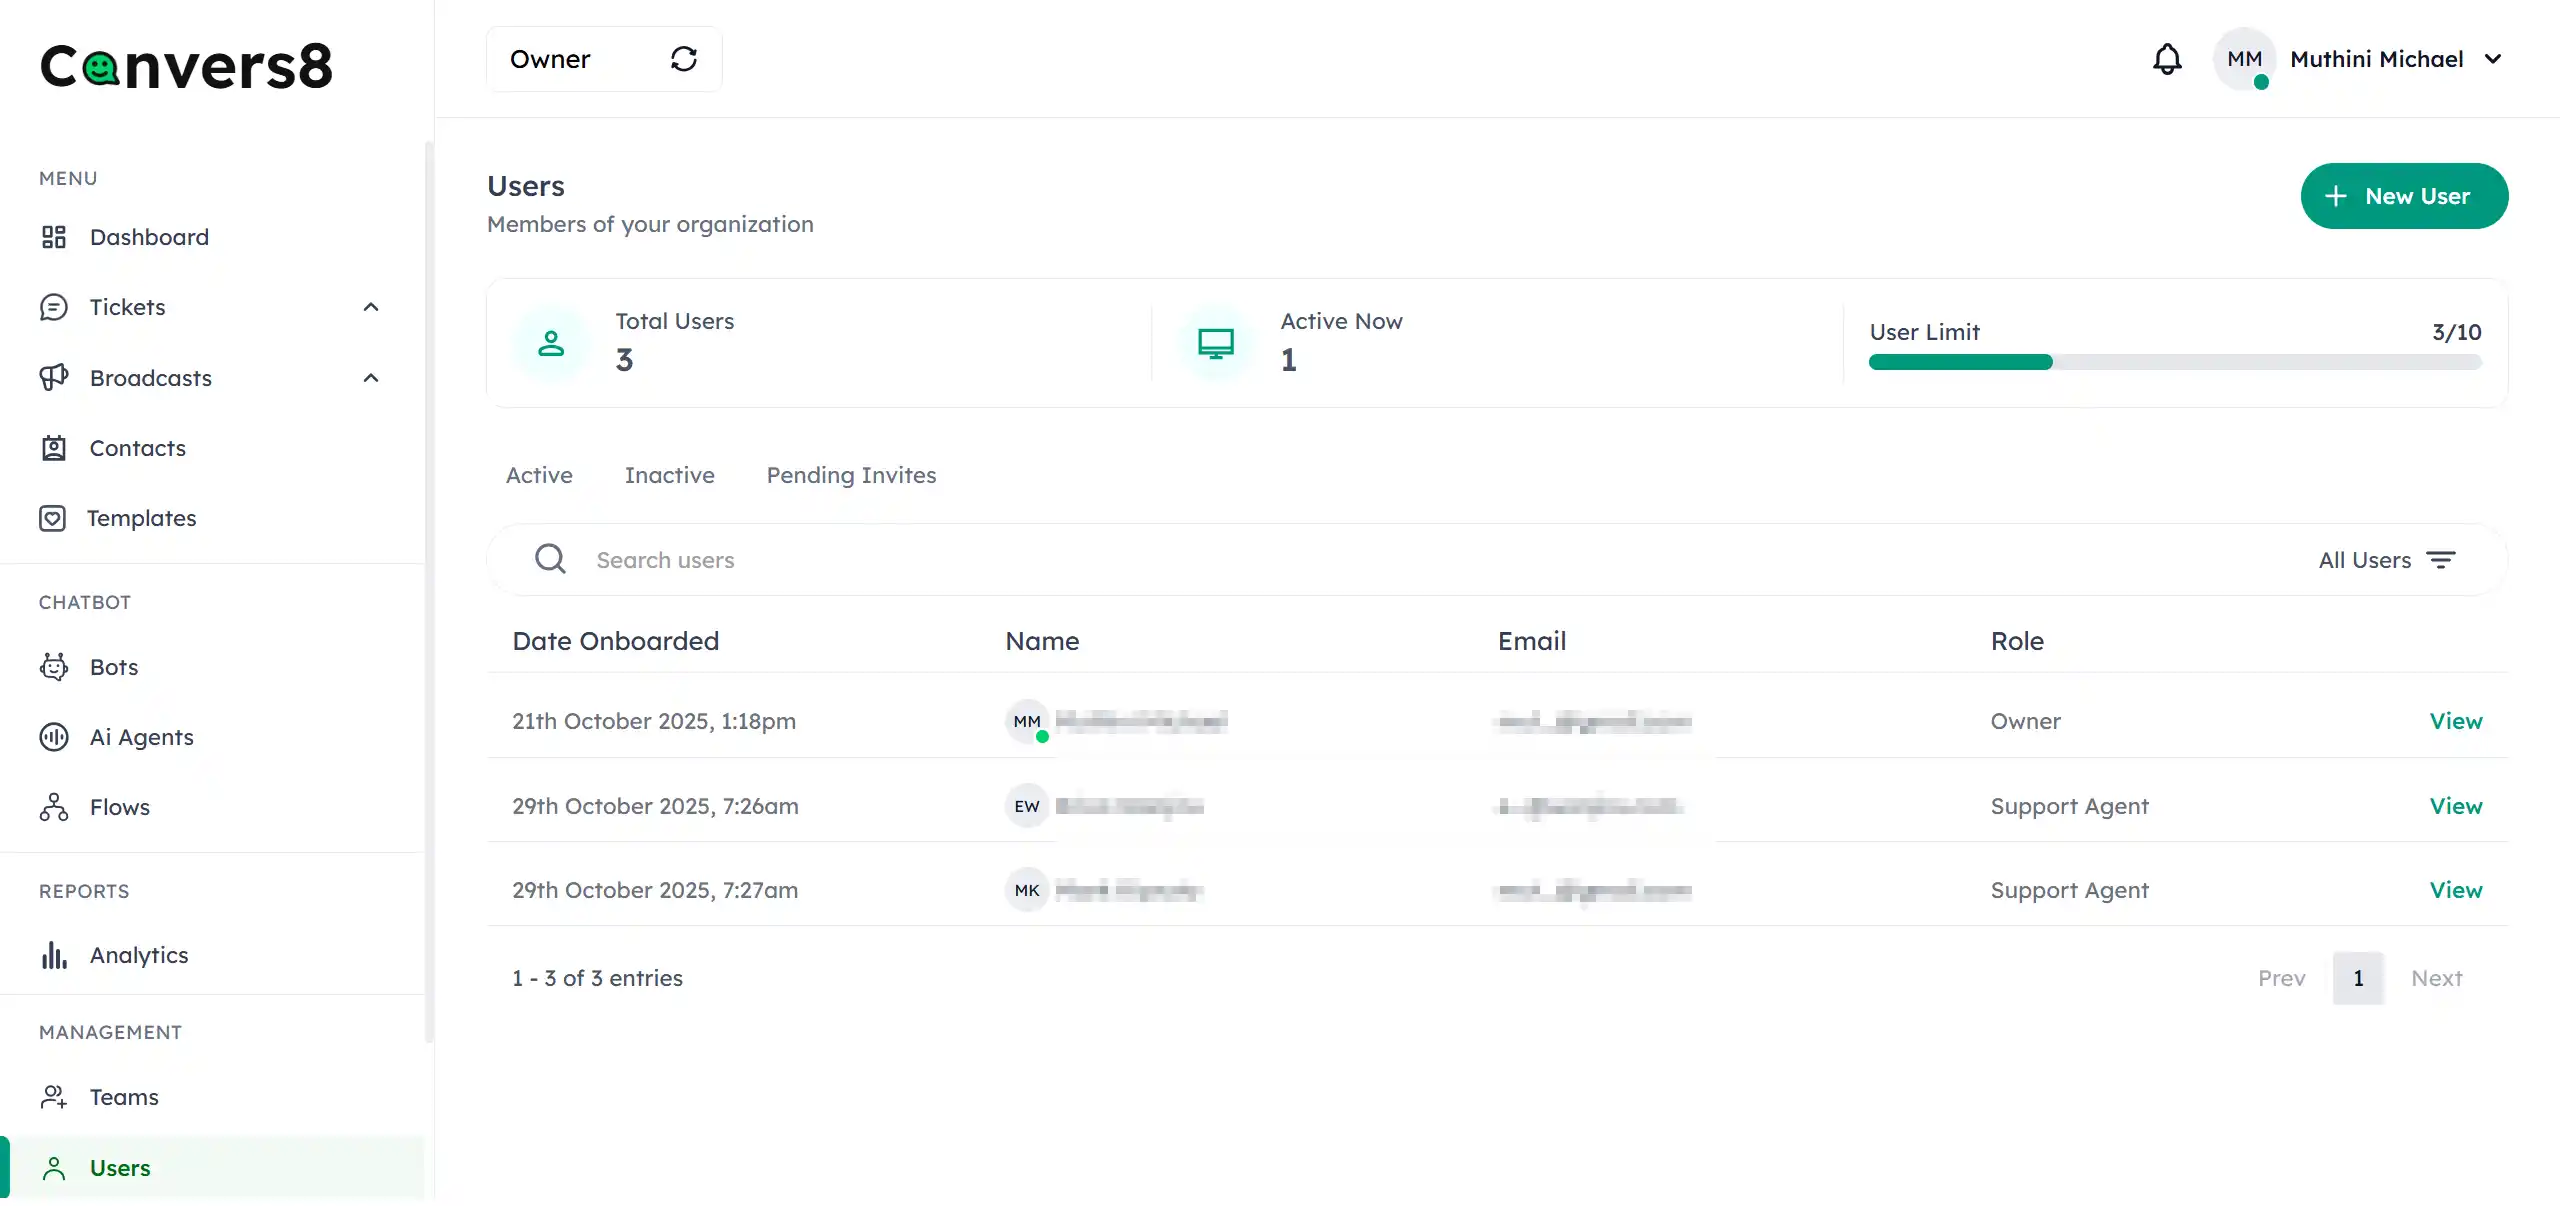Open the notifications bell
Screen dimensions: 2560x1206
click(x=2167, y=59)
